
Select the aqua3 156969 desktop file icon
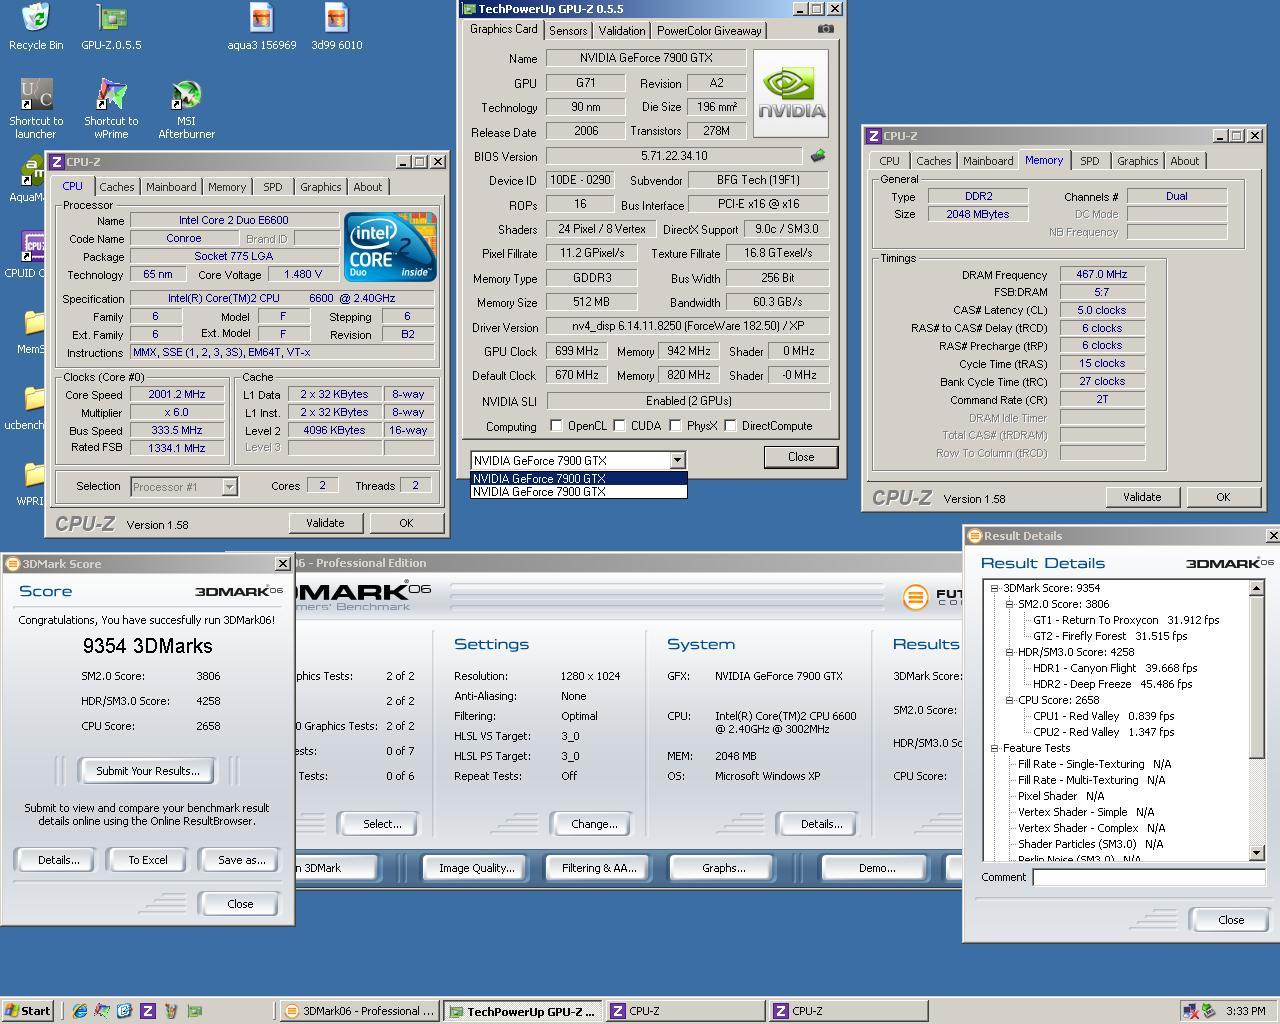(x=262, y=26)
